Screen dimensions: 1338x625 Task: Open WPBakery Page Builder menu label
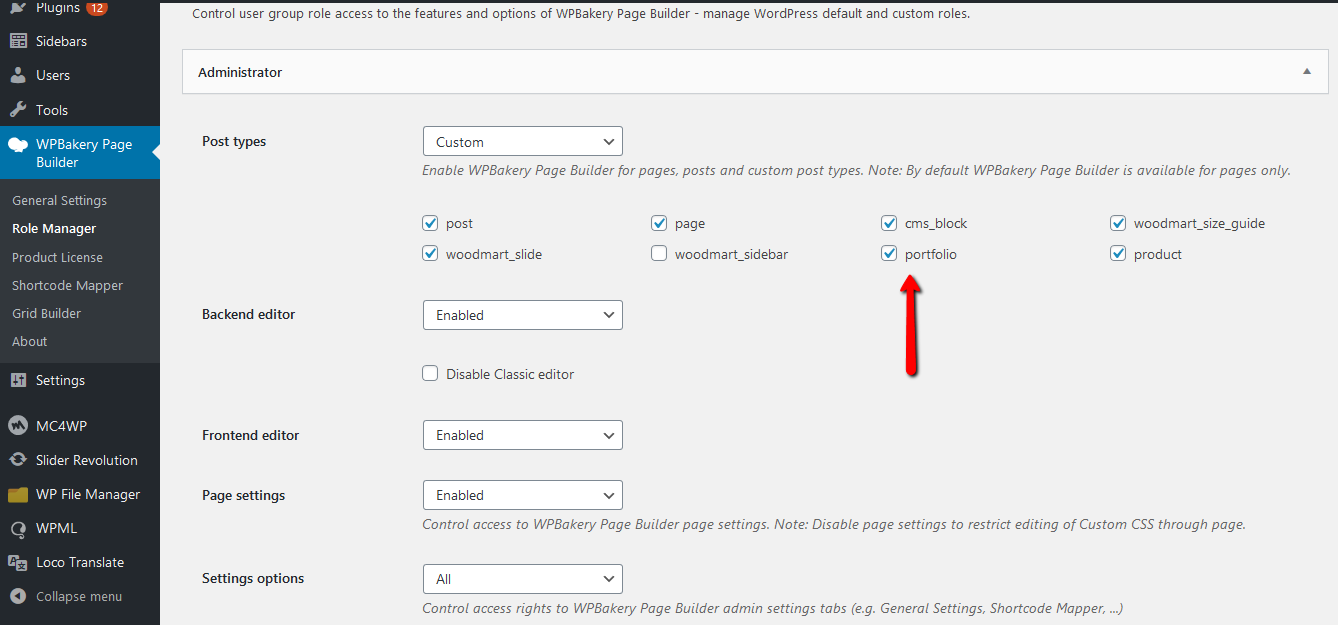pyautogui.click(x=84, y=153)
